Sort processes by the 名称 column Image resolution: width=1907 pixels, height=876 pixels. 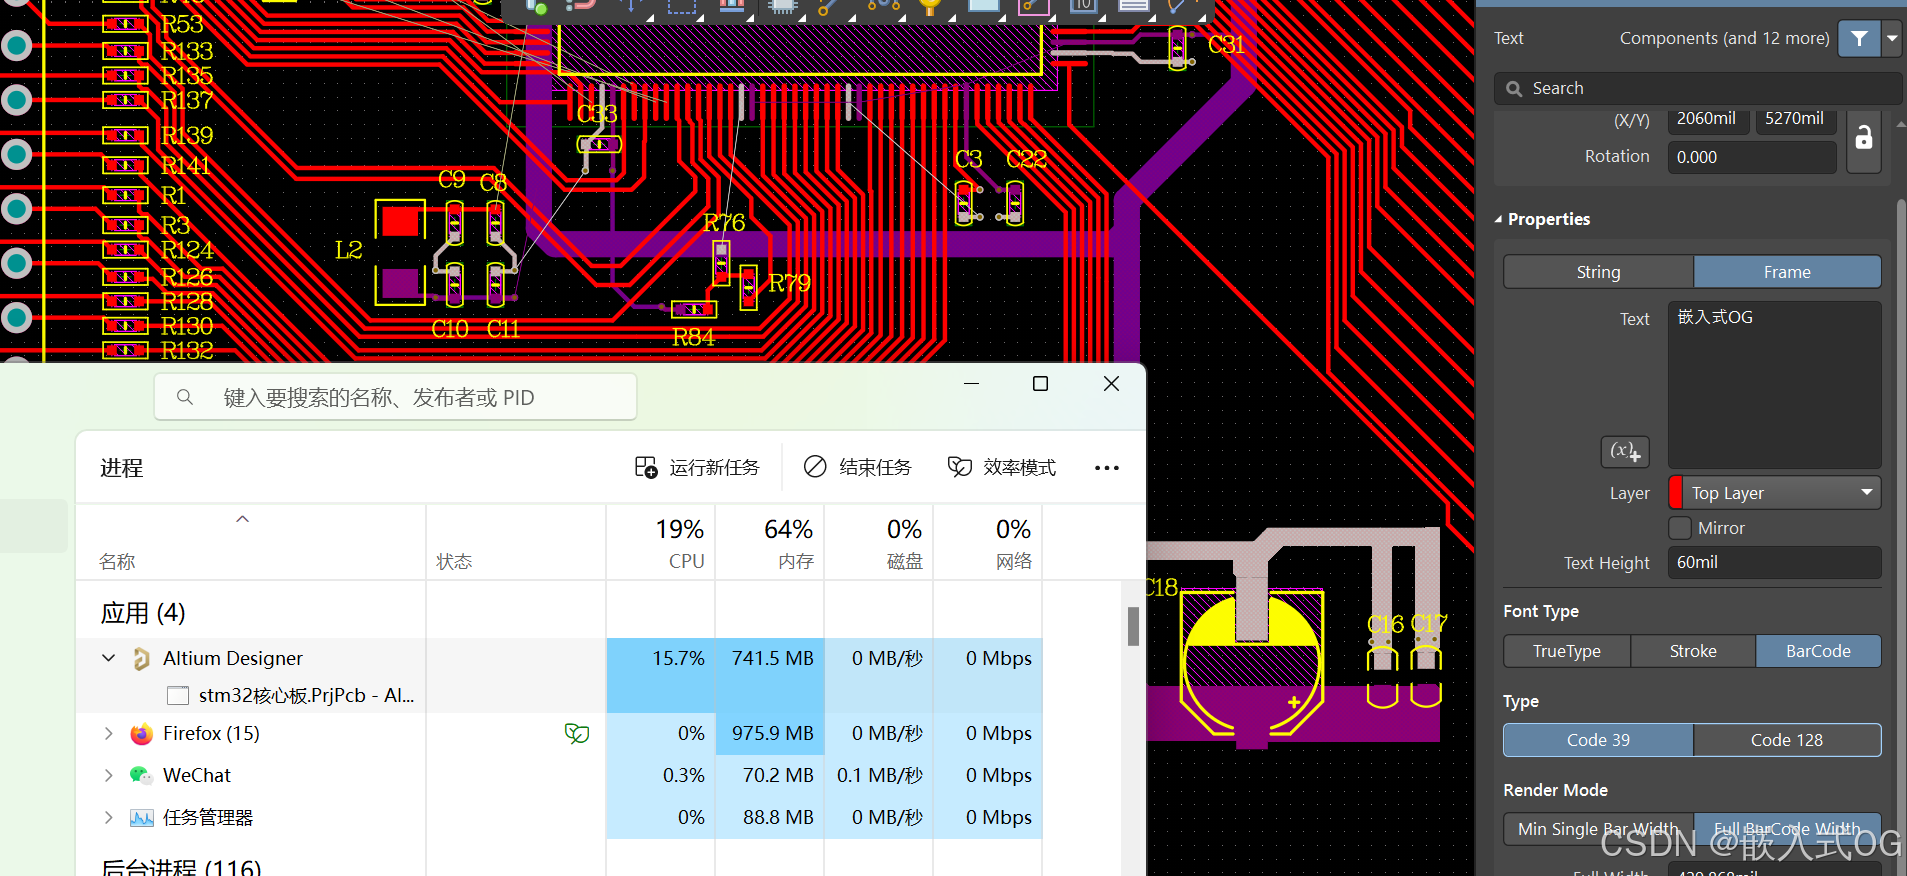point(118,561)
